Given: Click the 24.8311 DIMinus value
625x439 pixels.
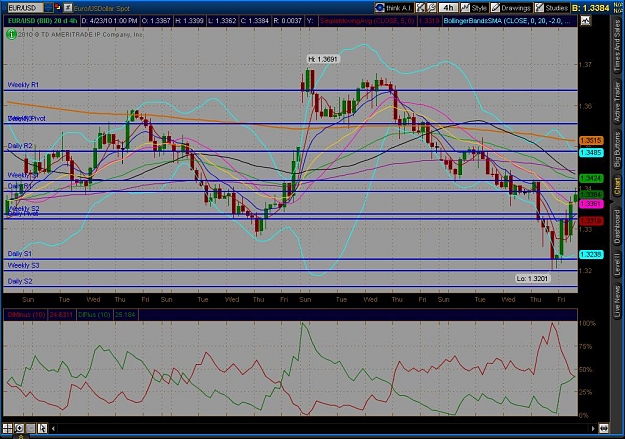Looking at the screenshot, I should 61,315.
